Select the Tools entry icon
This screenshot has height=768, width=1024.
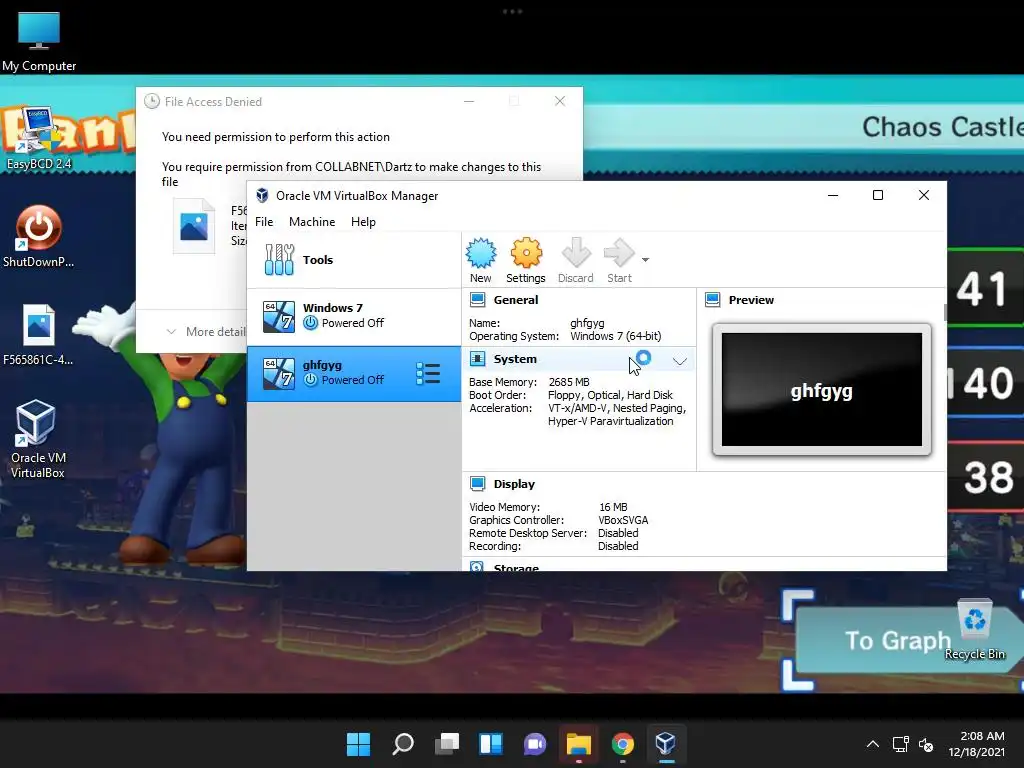(x=280, y=260)
